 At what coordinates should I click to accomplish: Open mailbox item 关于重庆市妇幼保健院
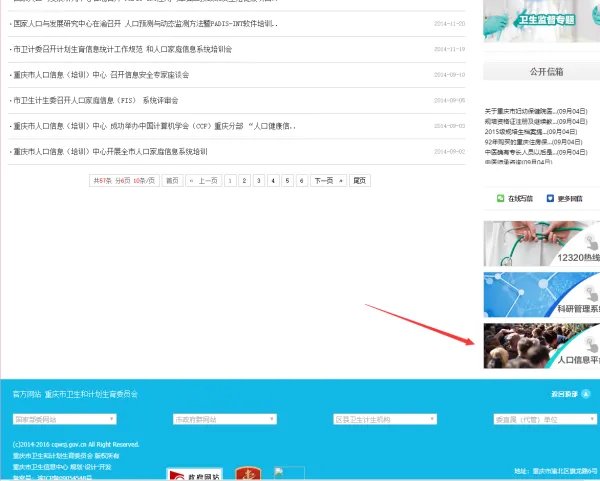tap(536, 111)
